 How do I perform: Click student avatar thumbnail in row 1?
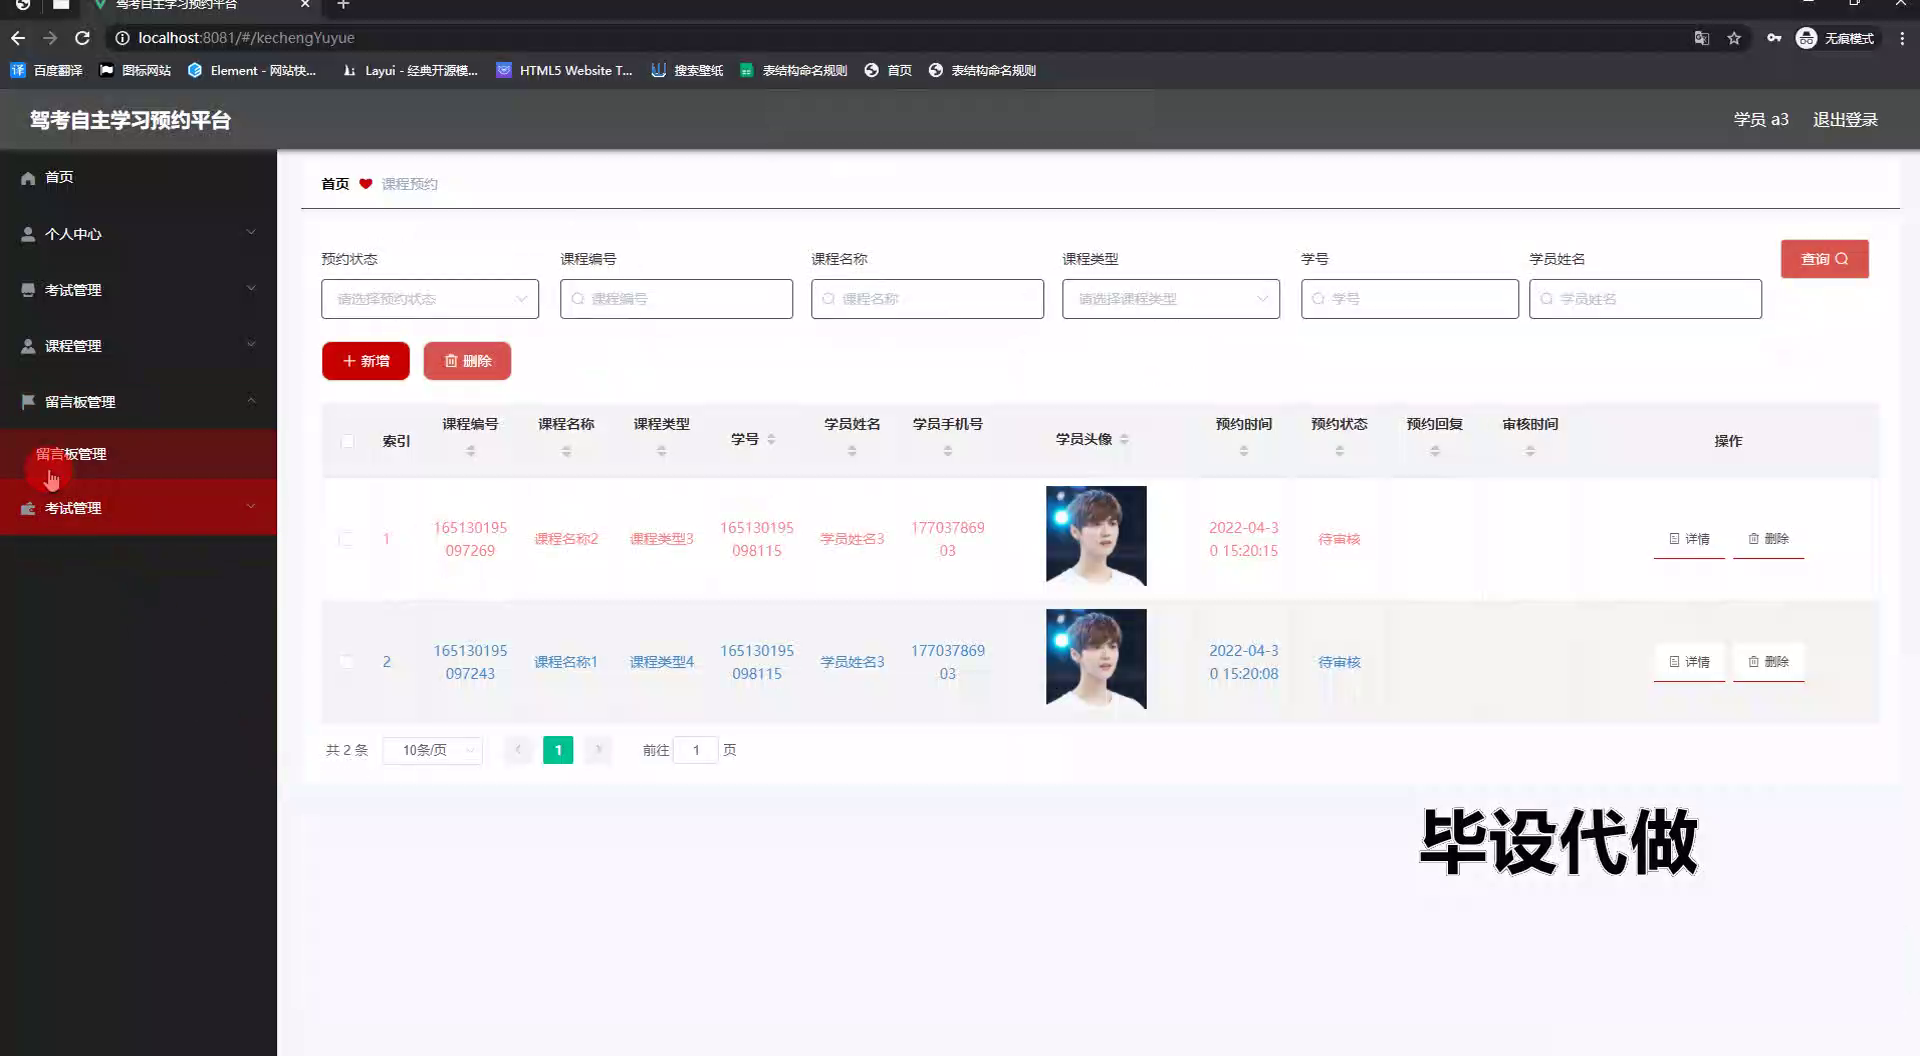[1096, 536]
